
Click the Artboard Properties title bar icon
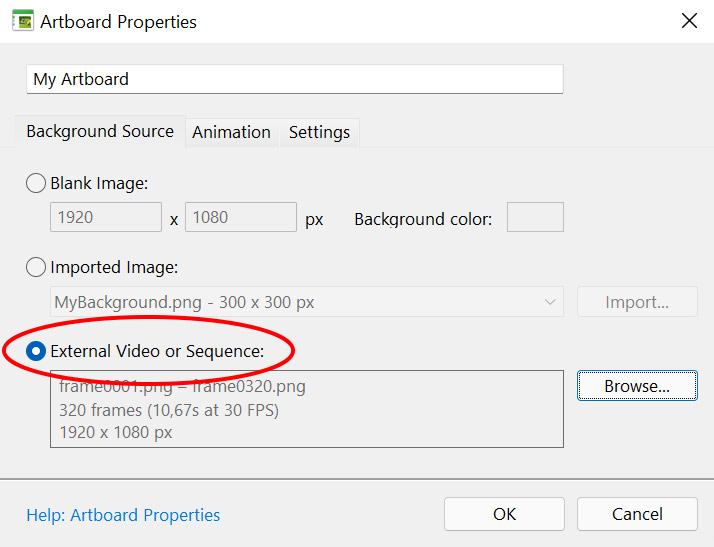point(23,20)
